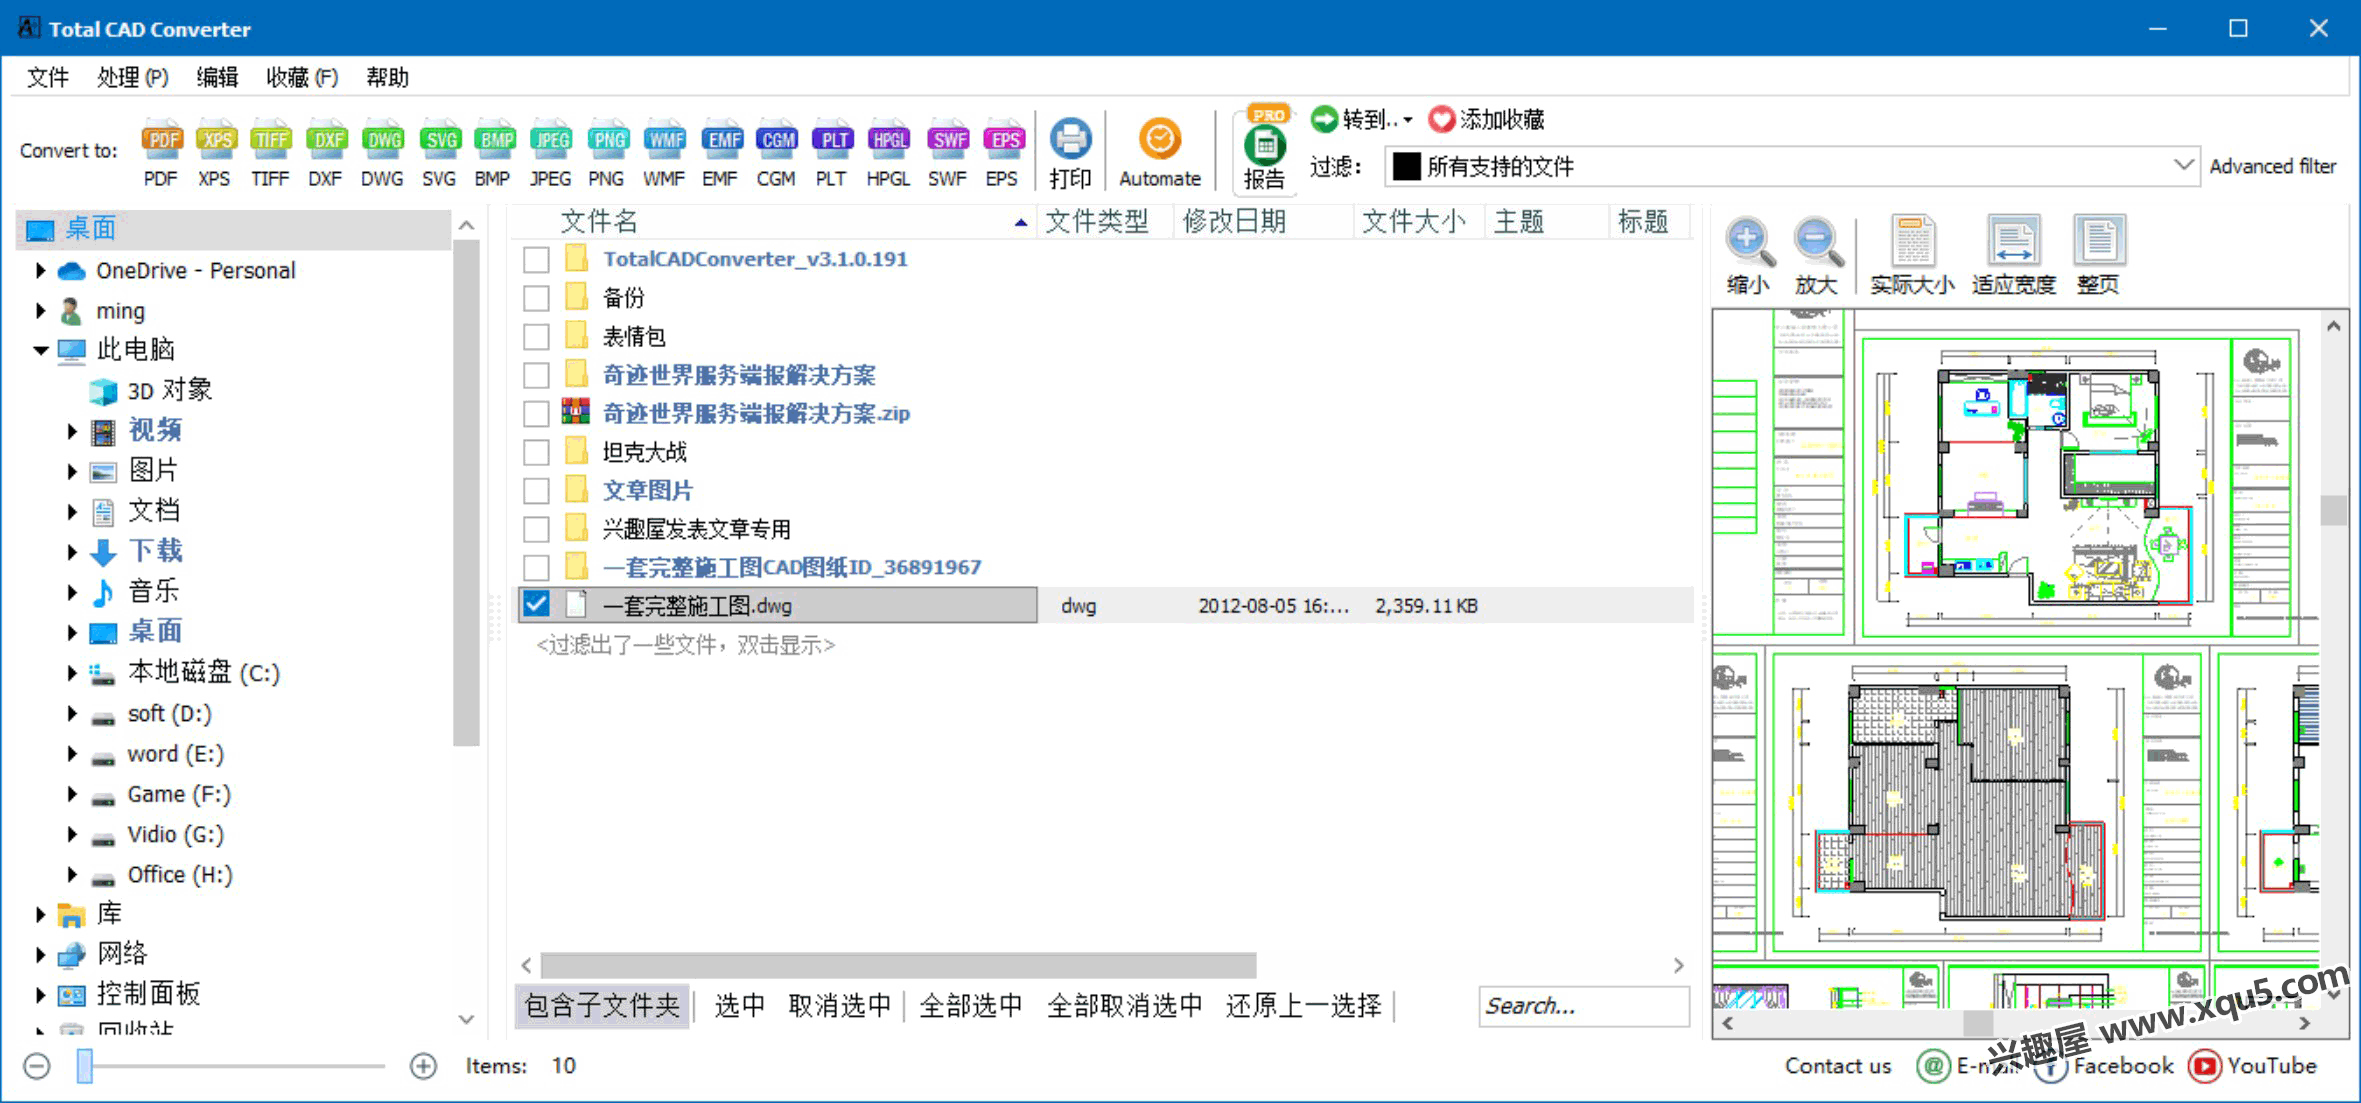Open the Automate scheduler

pos(1160,154)
